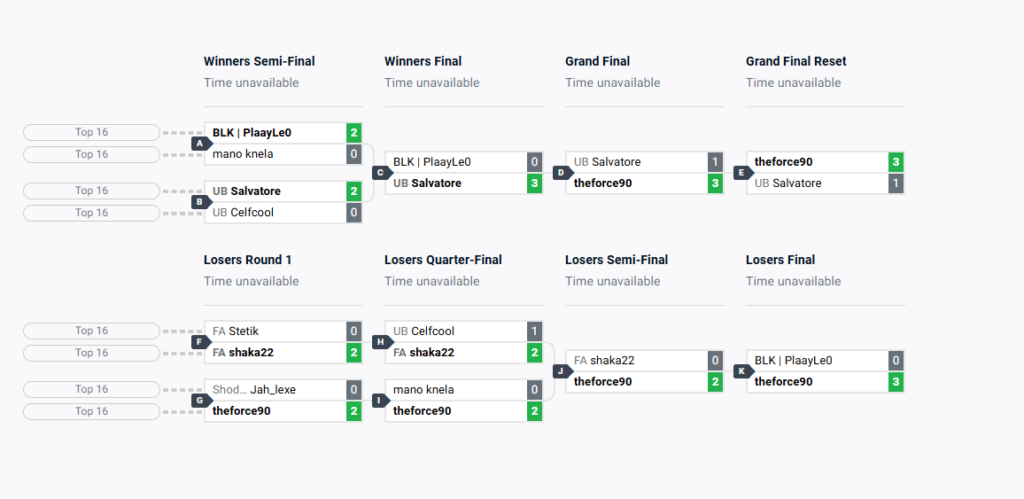The height and width of the screenshot is (499, 1024).
Task: Click the match E badge in Grand Final Reset
Action: 742,172
